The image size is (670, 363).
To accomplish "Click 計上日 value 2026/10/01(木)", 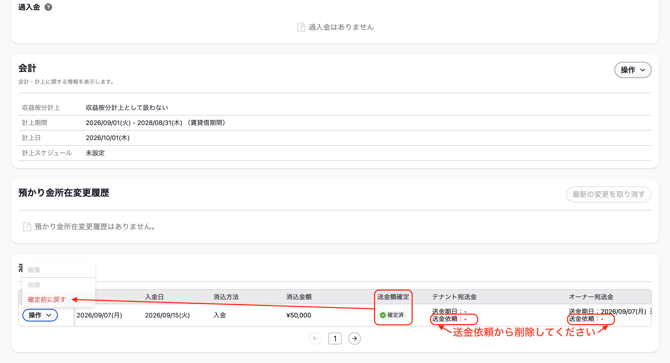I will (107, 138).
